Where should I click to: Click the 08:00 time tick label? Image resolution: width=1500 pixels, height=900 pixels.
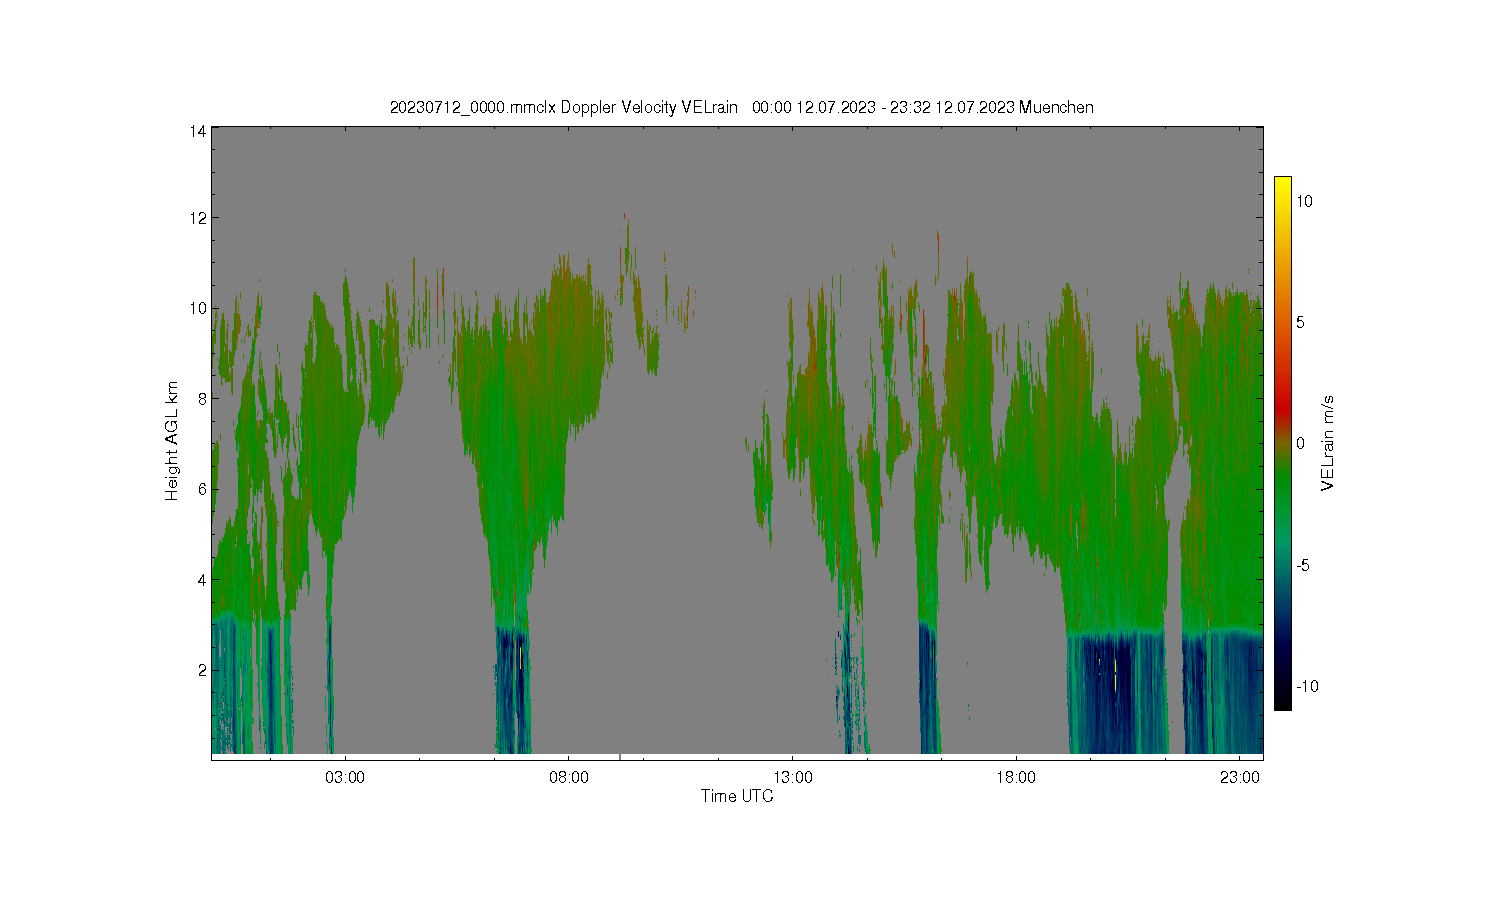[x=569, y=777]
